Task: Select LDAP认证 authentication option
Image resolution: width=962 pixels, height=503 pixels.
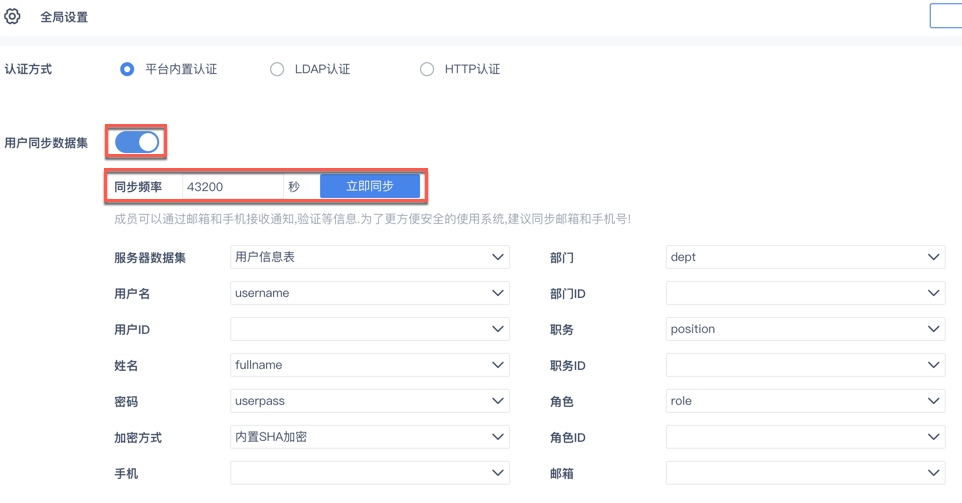Action: [x=277, y=69]
